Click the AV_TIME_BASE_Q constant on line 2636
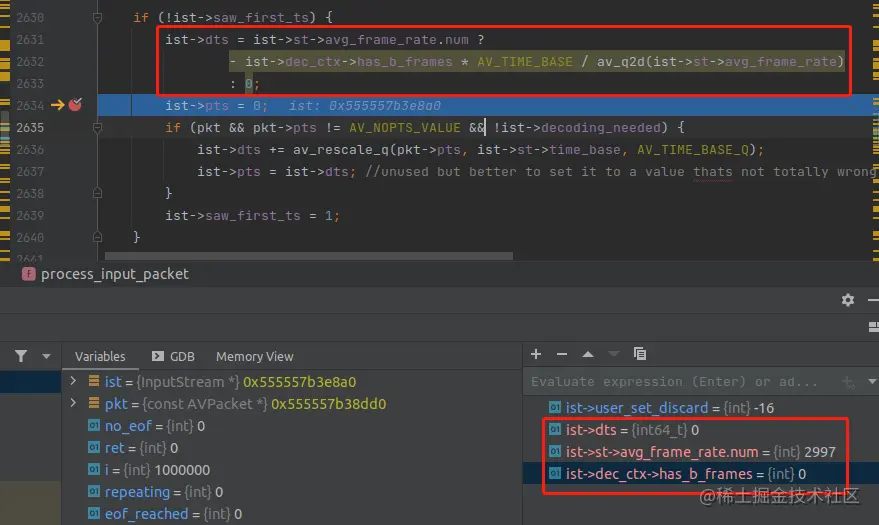The image size is (879, 525). point(693,150)
